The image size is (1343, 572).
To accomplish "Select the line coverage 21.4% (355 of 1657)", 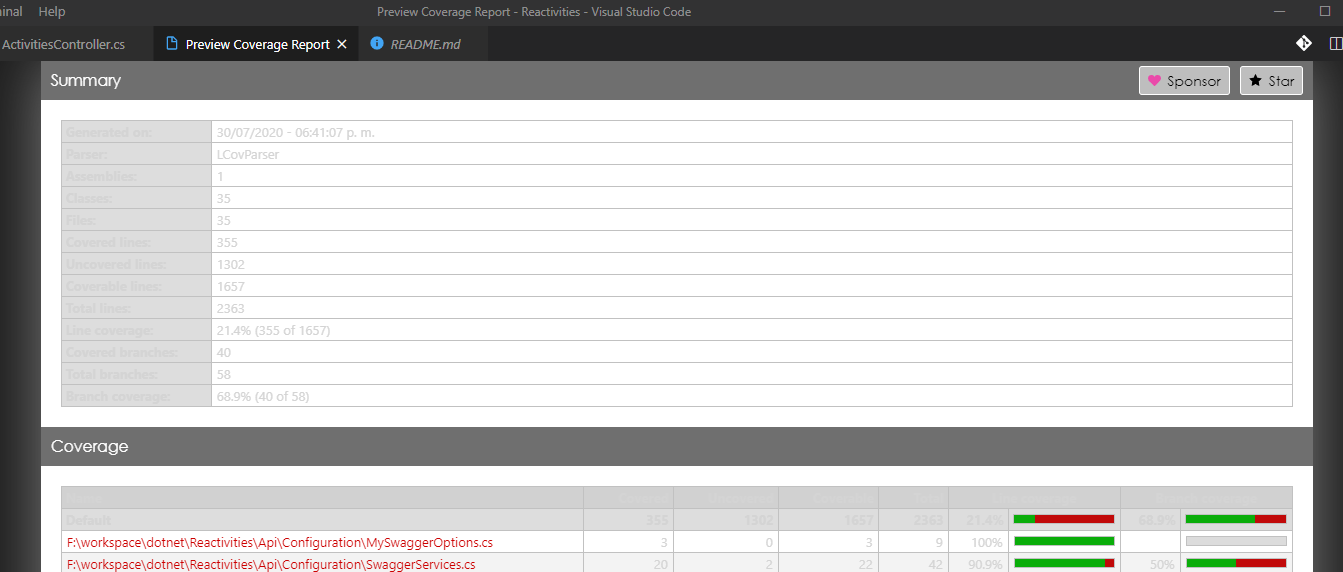I will coord(274,330).
